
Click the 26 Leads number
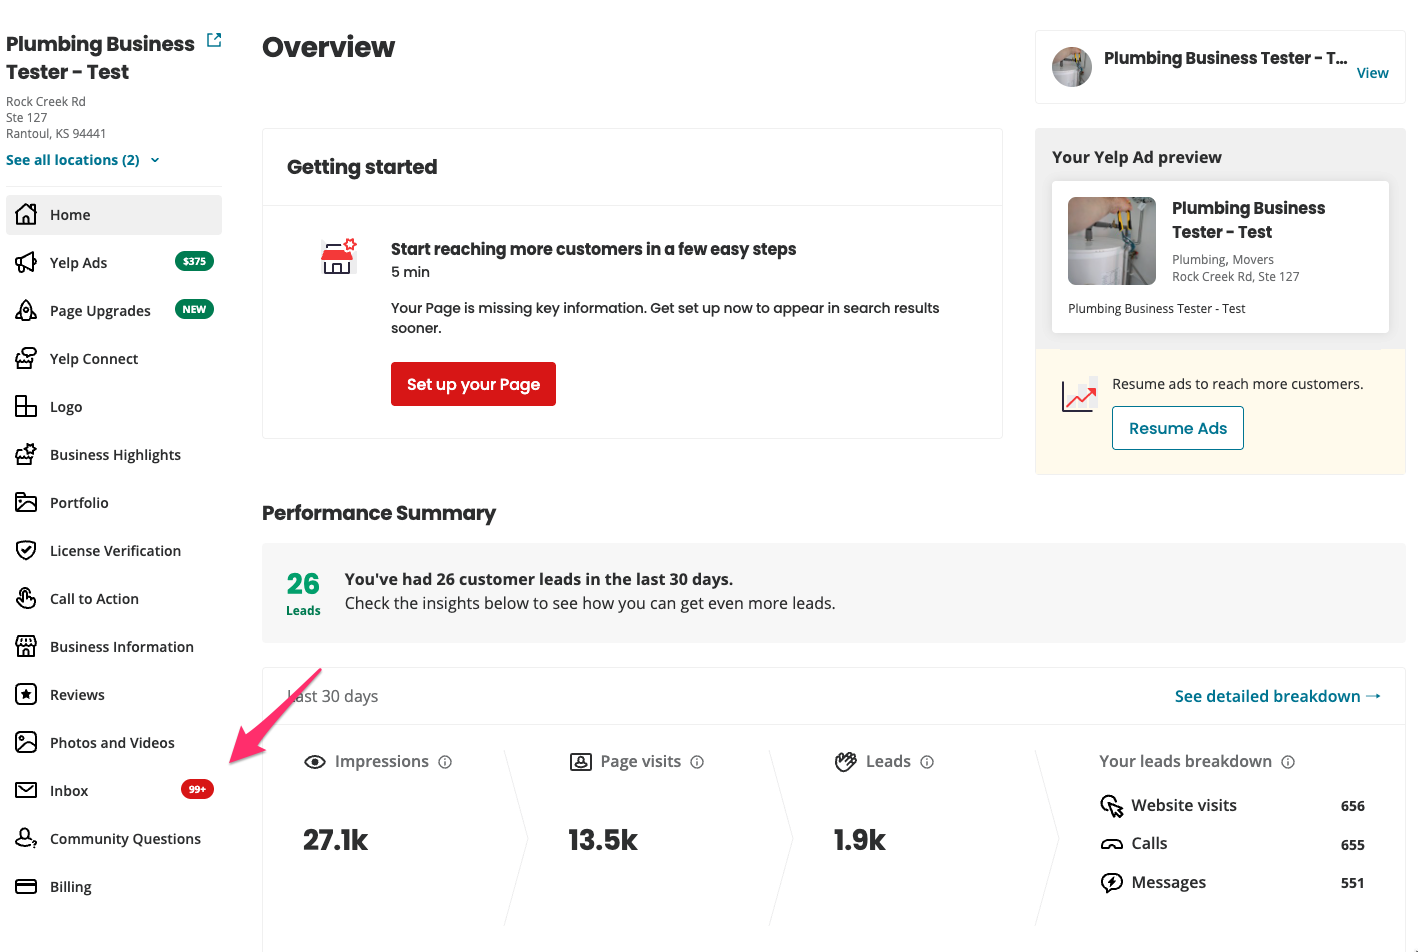point(303,584)
